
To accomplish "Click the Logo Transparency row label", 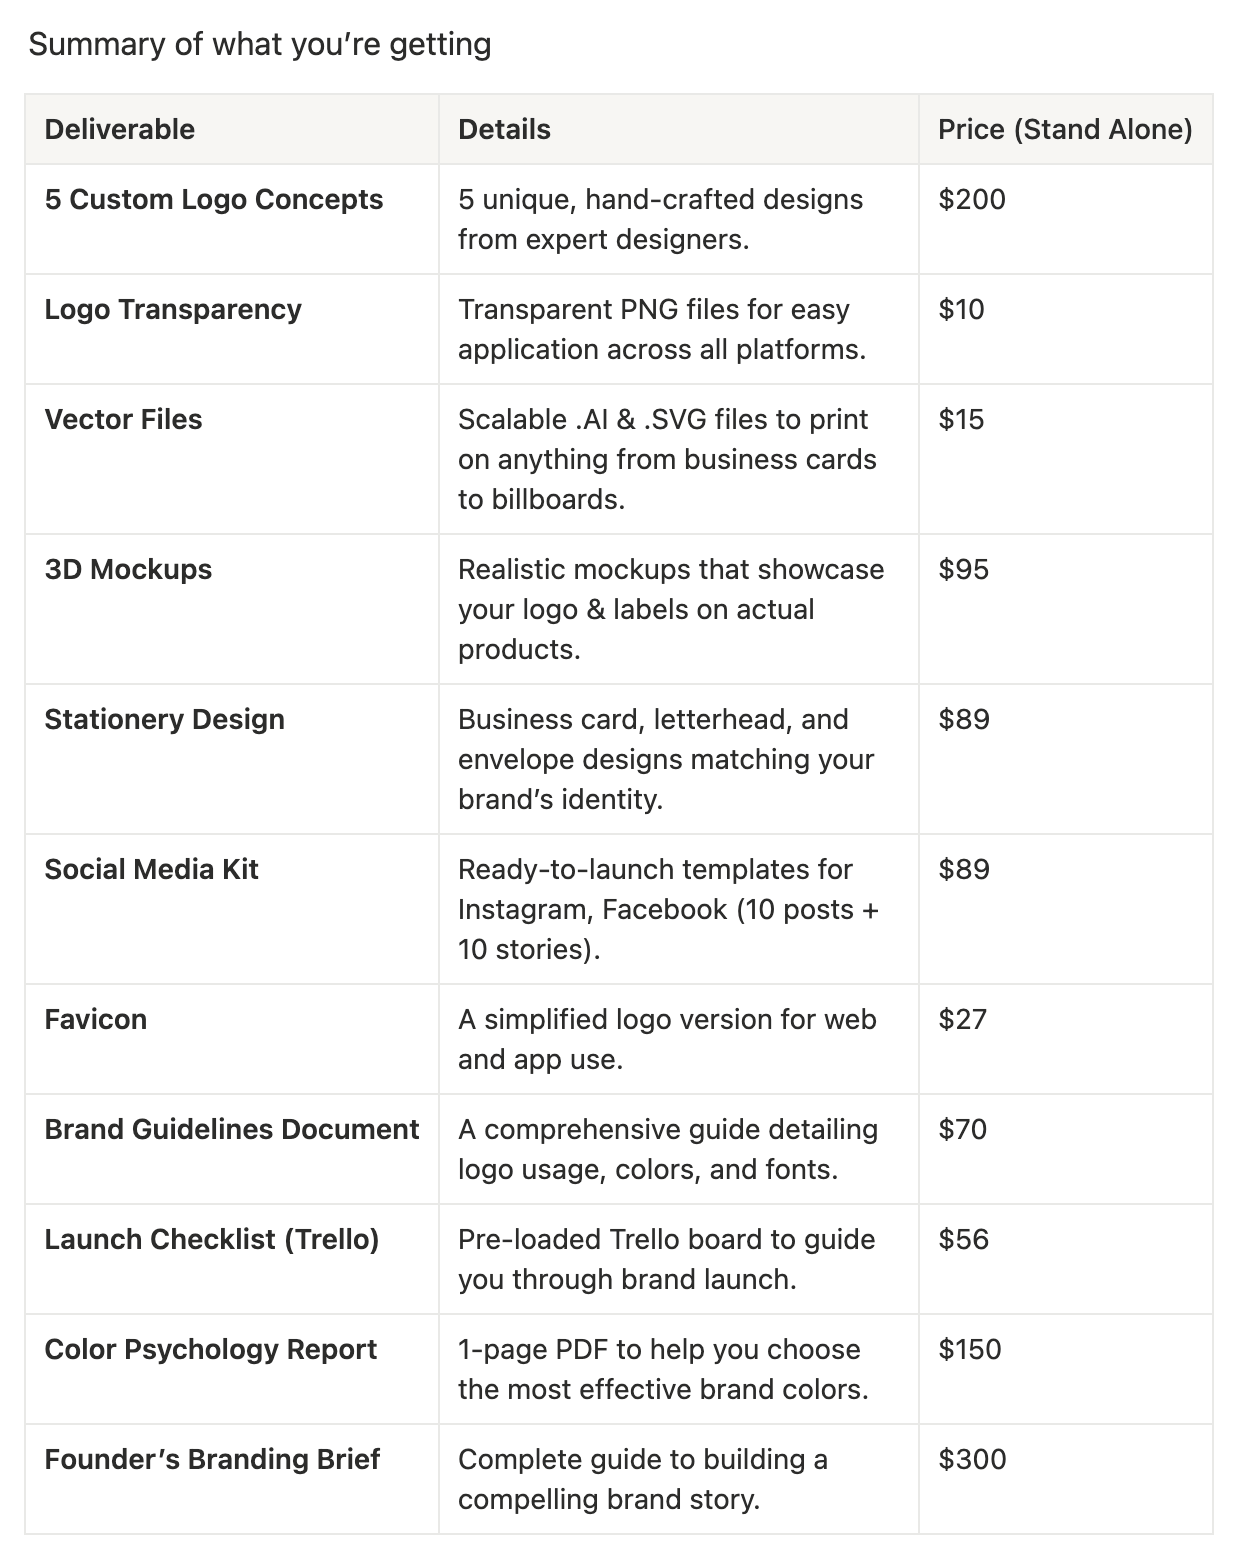I will (x=173, y=310).
